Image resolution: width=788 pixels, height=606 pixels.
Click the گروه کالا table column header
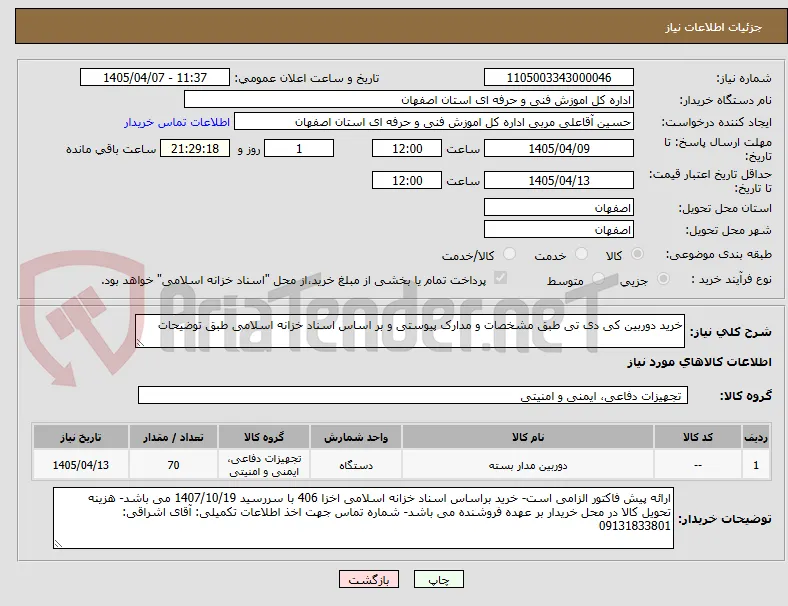point(264,437)
